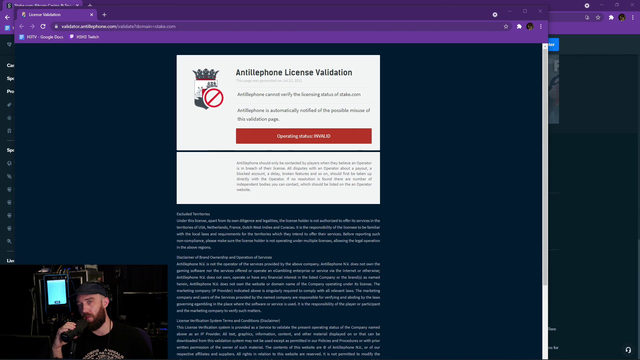The height and width of the screenshot is (360, 640).
Task: Maximize the License Validation window
Action: click(525, 11)
